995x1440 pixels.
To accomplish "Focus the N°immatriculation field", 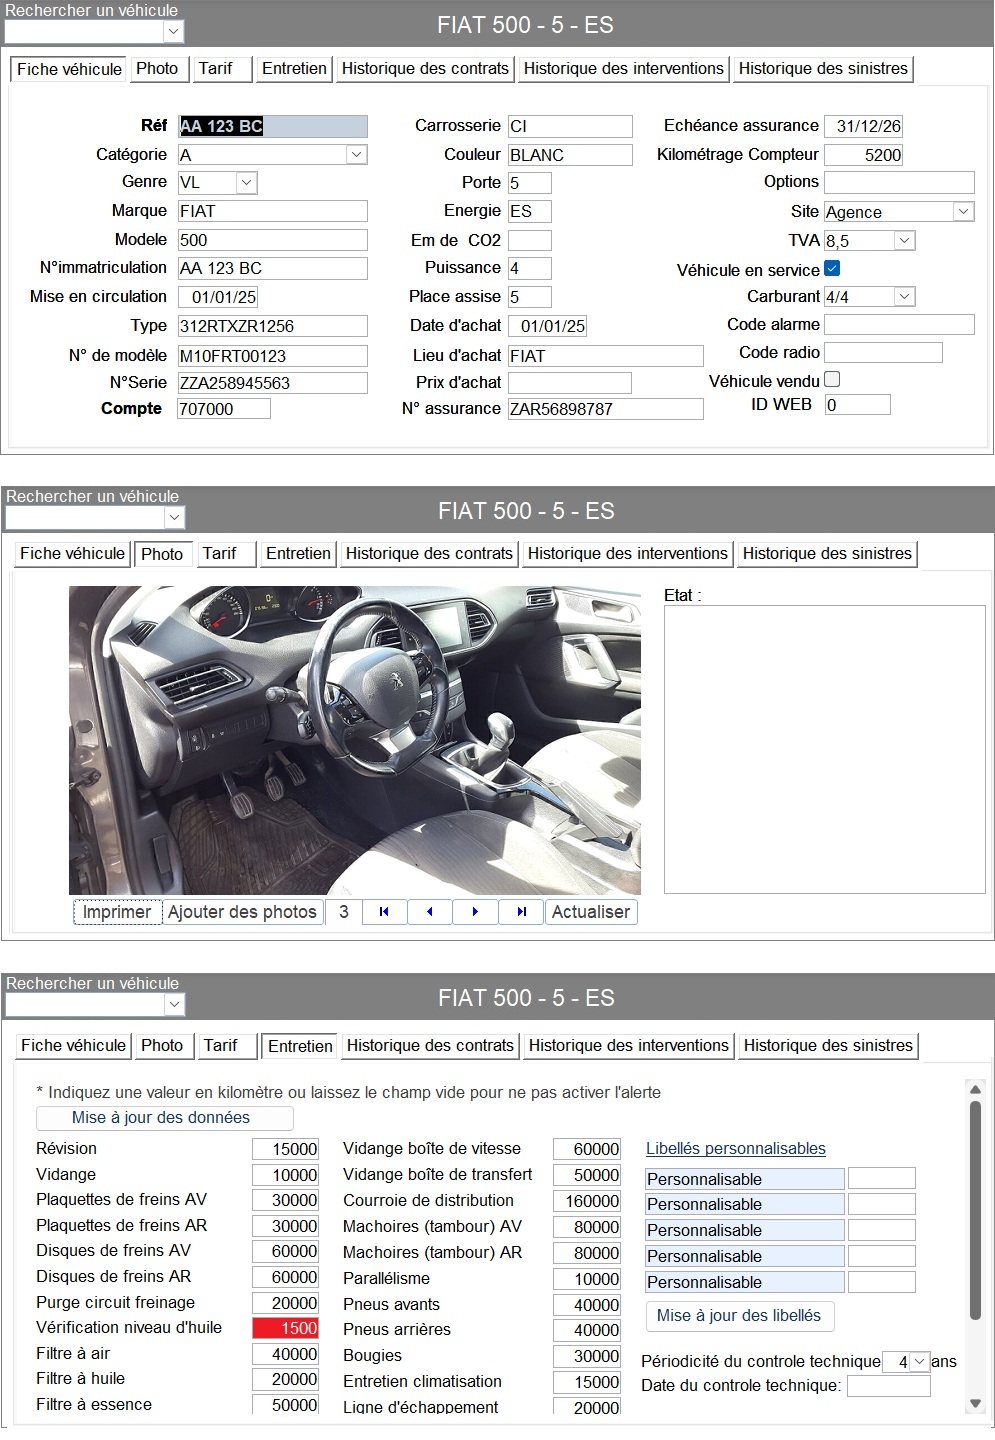I will point(273,268).
